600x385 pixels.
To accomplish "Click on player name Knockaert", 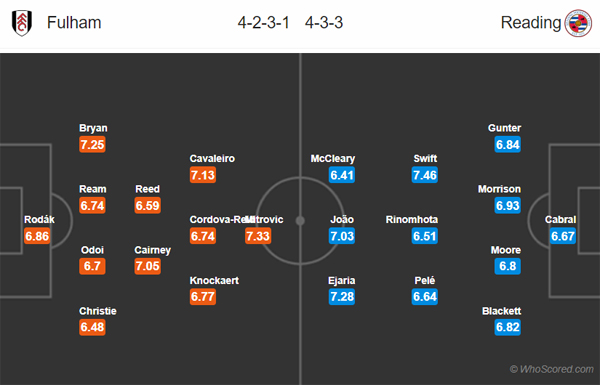I will point(214,281).
